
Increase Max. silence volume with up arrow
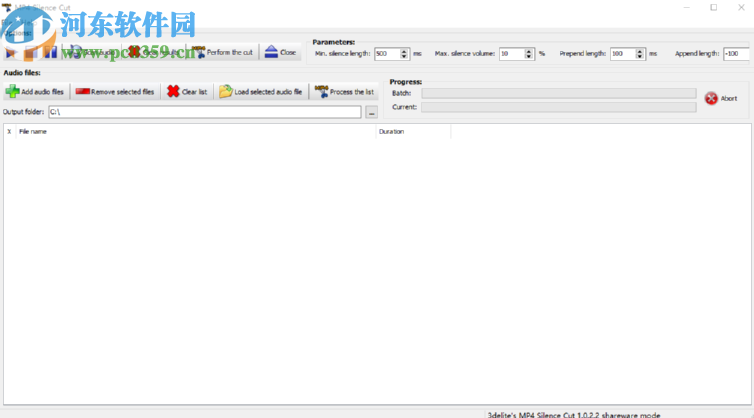[x=529, y=51]
